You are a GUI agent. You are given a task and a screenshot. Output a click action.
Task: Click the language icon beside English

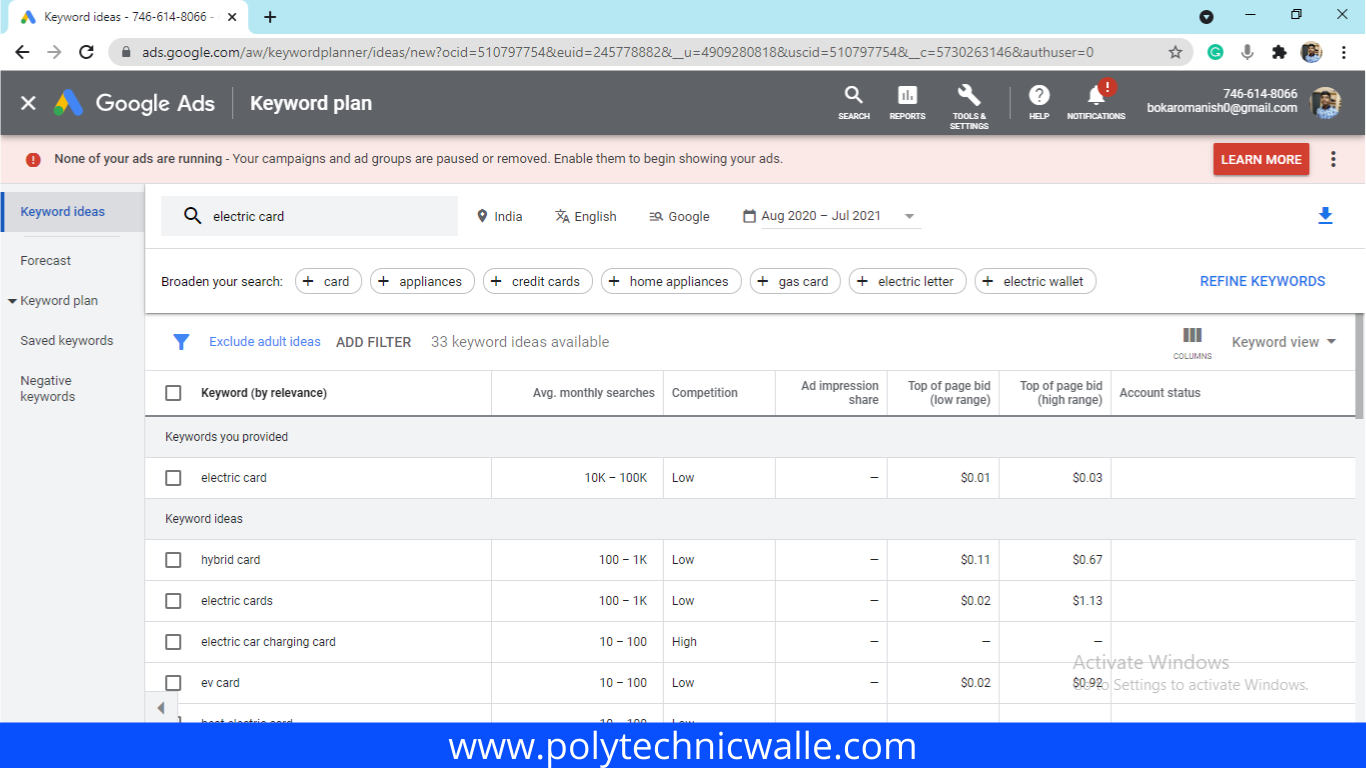click(x=562, y=216)
